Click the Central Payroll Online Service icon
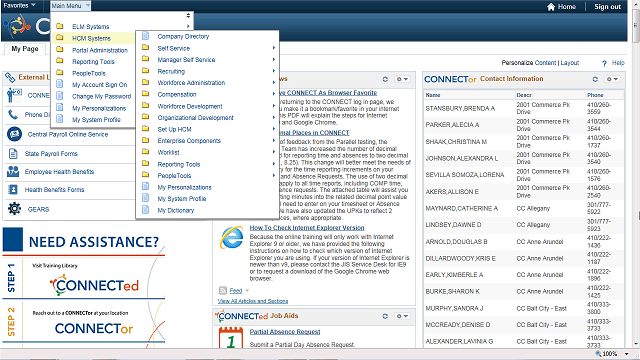 14,133
